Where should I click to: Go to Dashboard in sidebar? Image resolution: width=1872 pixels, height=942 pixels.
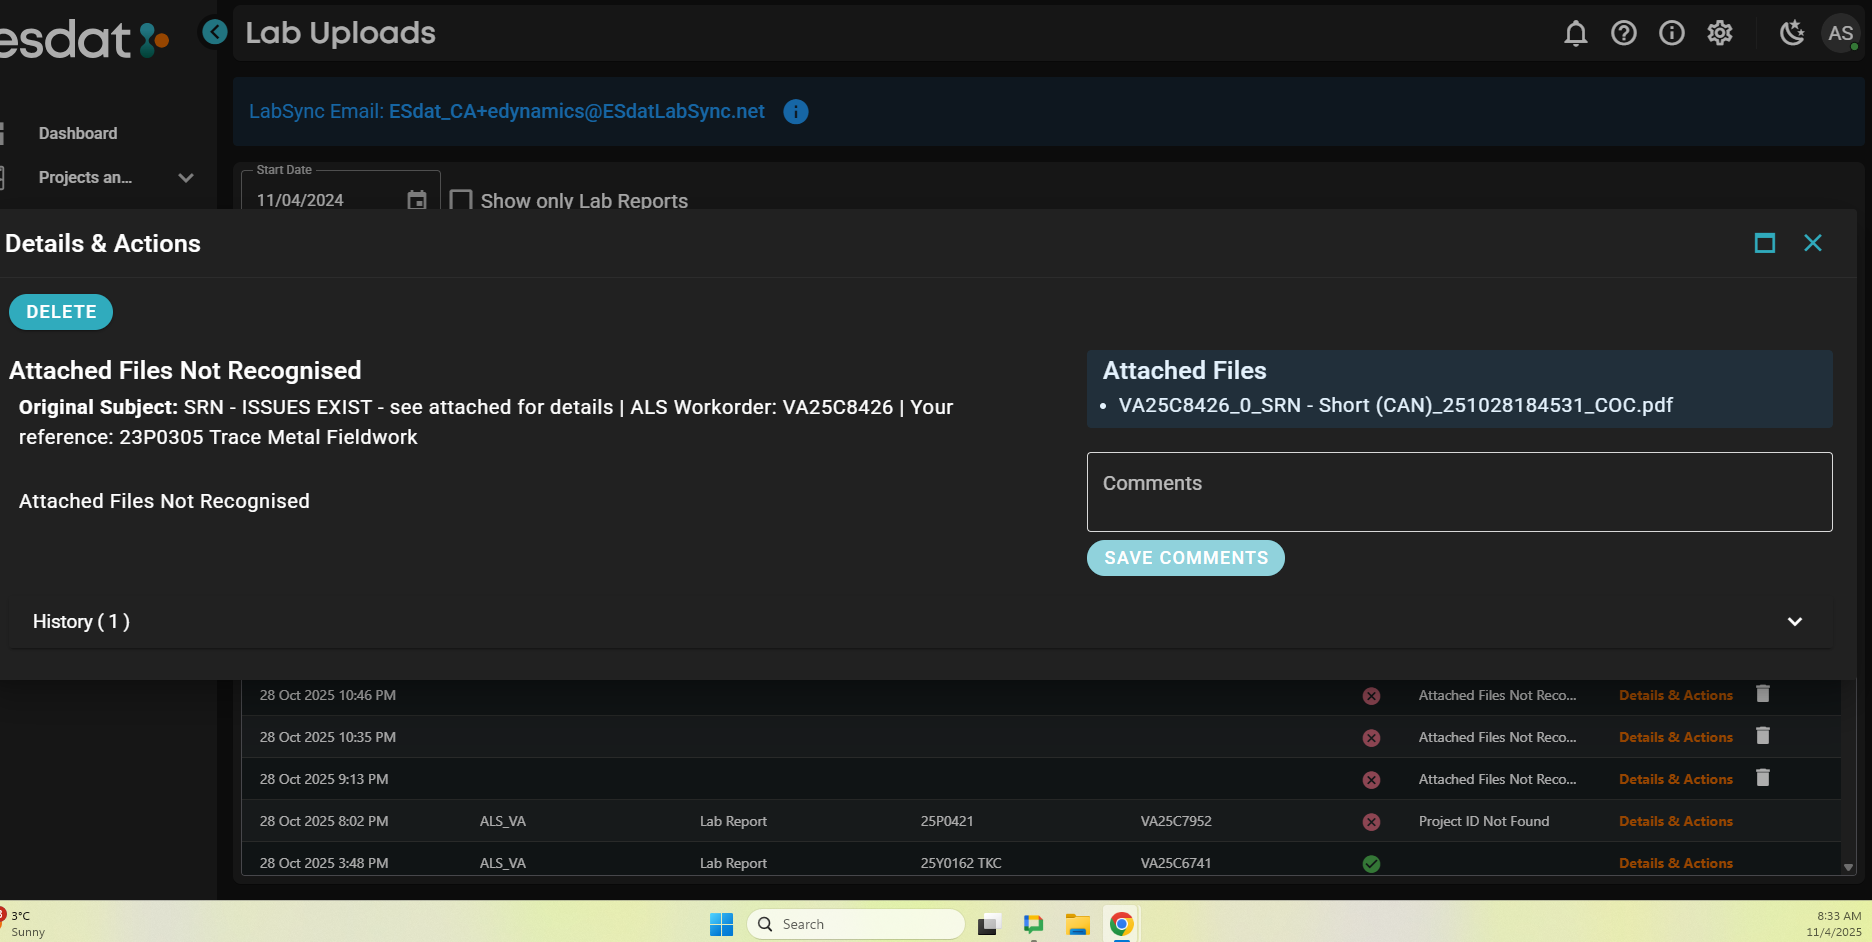[x=78, y=134]
